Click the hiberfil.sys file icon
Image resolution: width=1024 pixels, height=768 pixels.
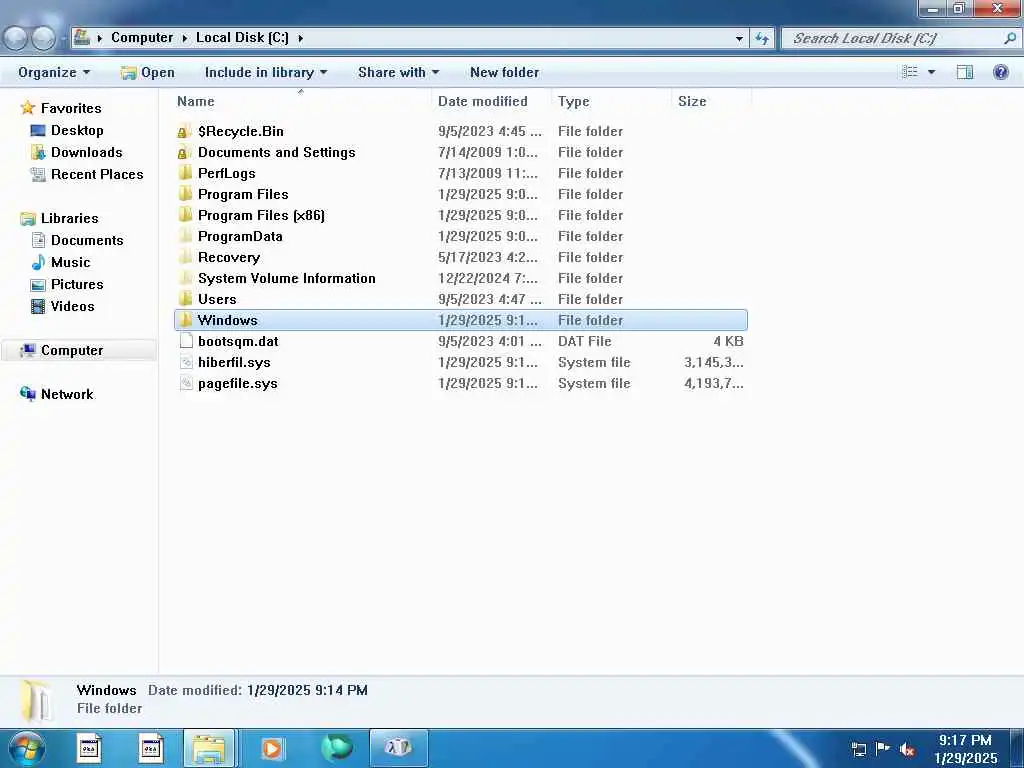pos(186,362)
